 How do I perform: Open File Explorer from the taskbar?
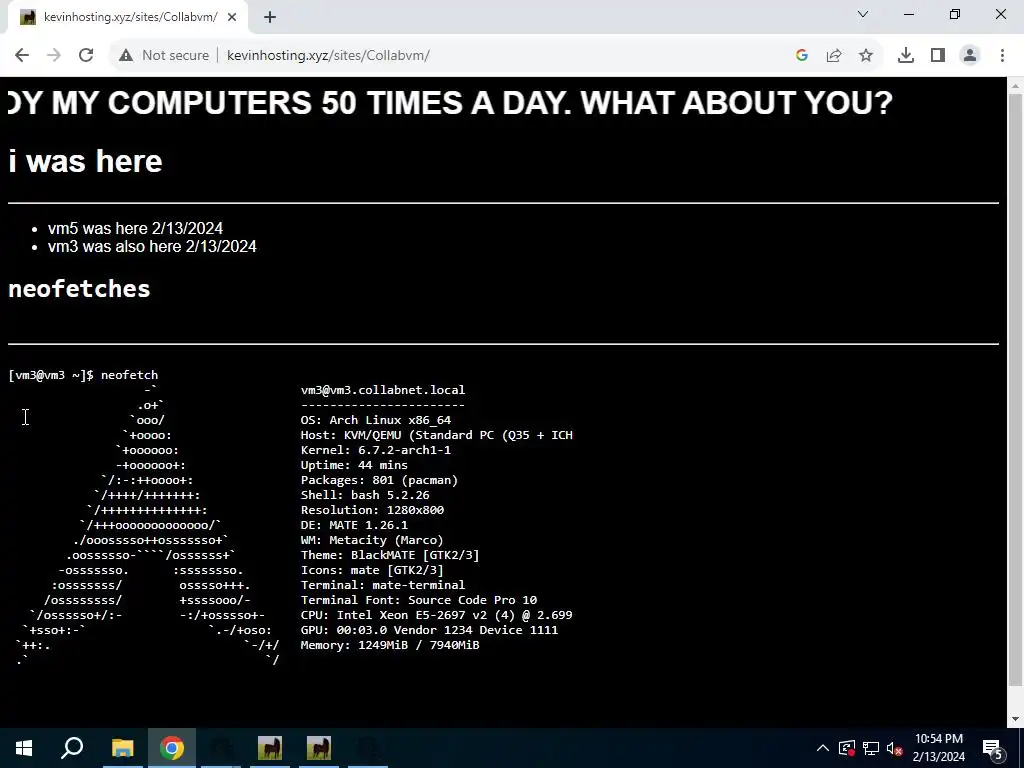point(122,748)
